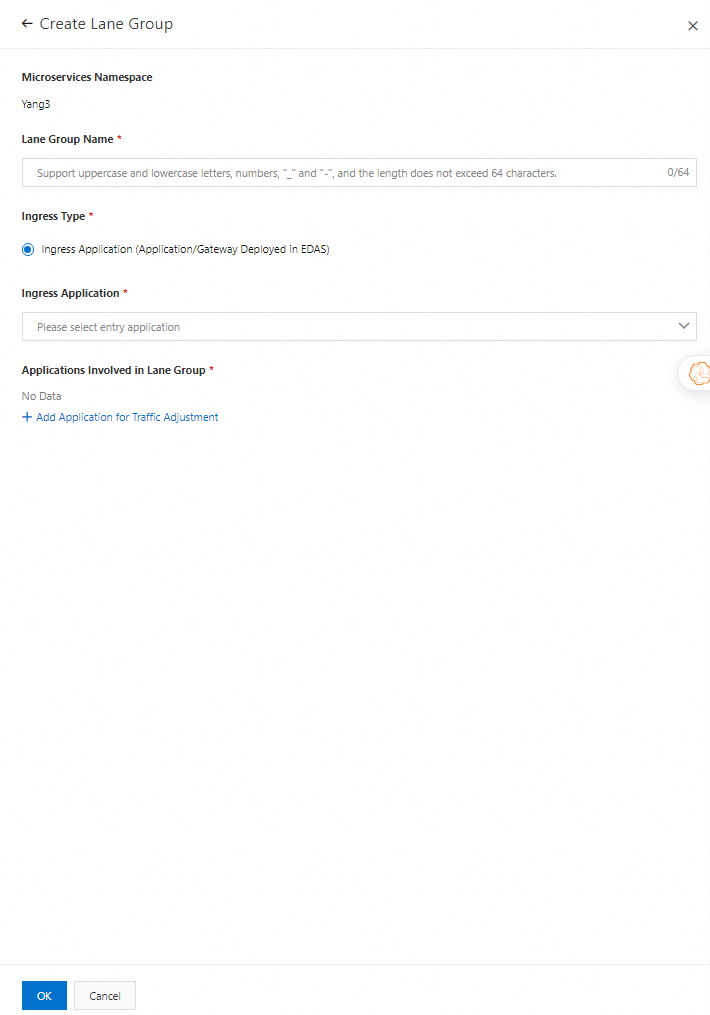Select the Ingress Application radio button
This screenshot has width=710, height=1015.
pyautogui.click(x=28, y=250)
